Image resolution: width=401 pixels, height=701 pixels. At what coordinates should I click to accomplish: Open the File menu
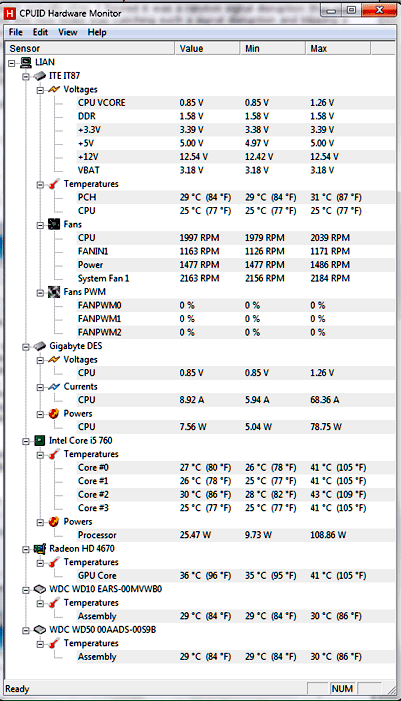click(16, 32)
